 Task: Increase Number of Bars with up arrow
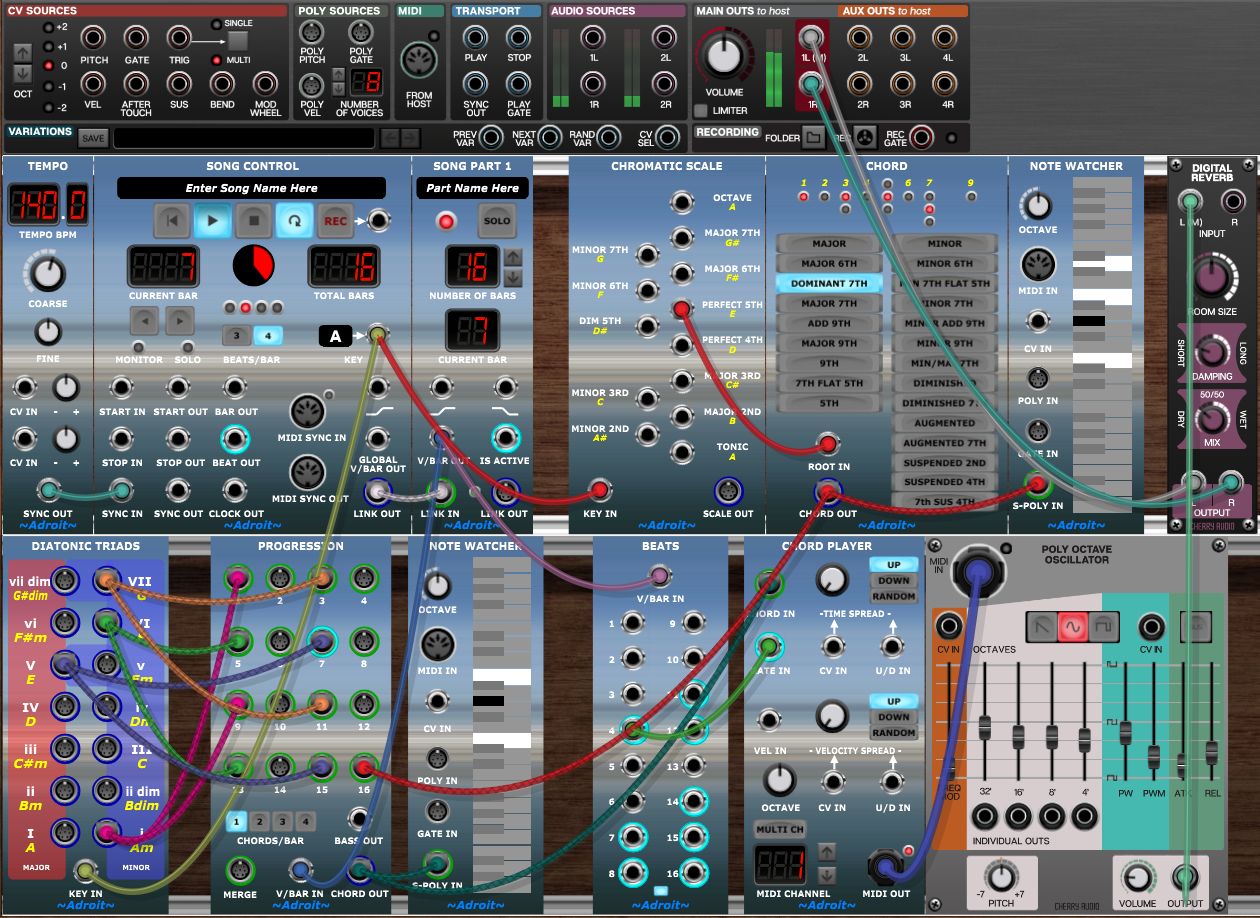(512, 257)
